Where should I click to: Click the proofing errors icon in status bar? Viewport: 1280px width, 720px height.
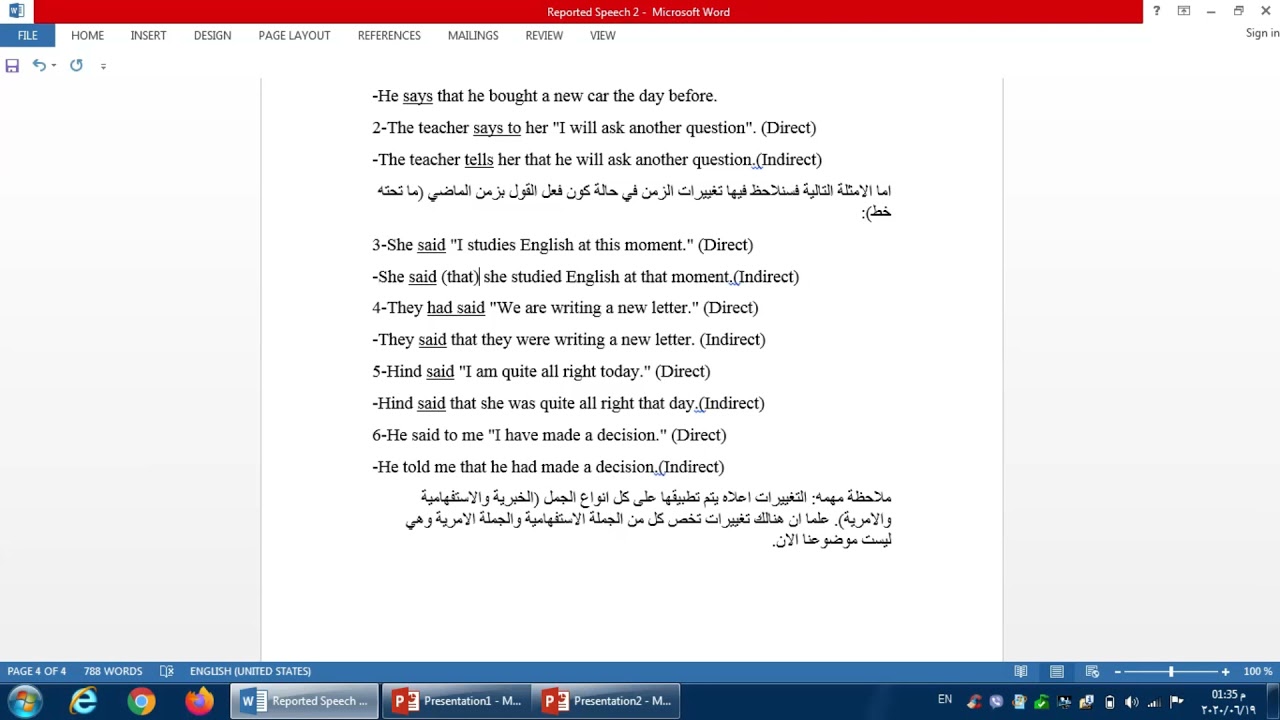(167, 671)
